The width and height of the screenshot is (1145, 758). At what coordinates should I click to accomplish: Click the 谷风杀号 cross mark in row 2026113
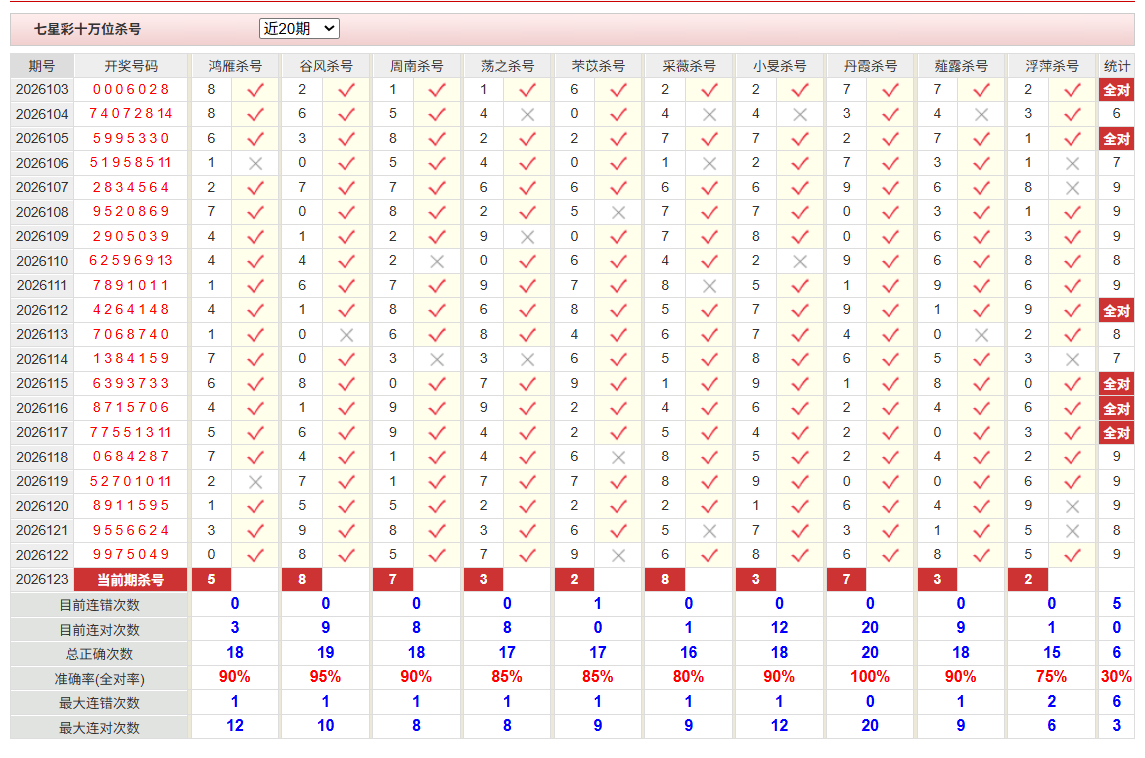(x=346, y=335)
